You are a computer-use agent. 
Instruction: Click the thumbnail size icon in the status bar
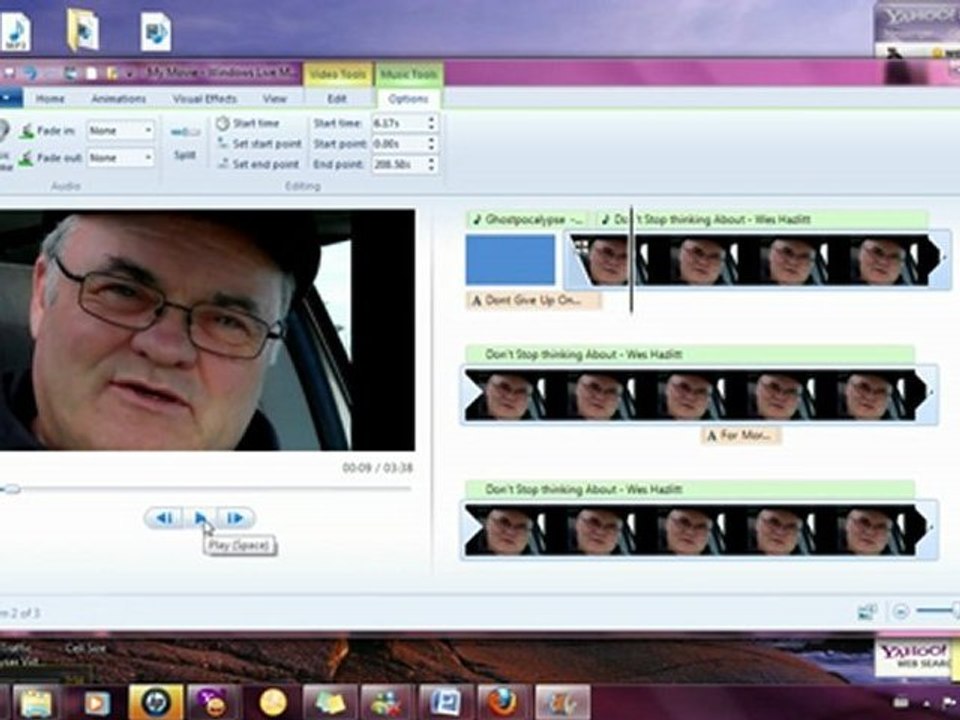point(867,611)
